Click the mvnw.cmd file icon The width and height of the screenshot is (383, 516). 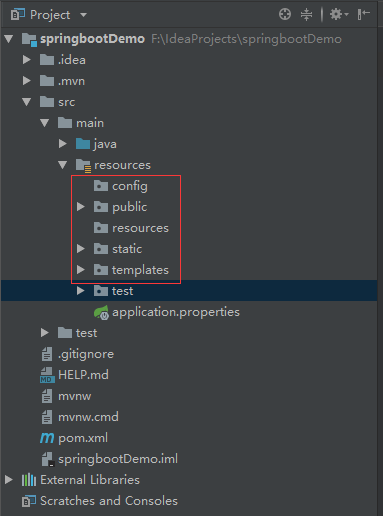point(47,417)
